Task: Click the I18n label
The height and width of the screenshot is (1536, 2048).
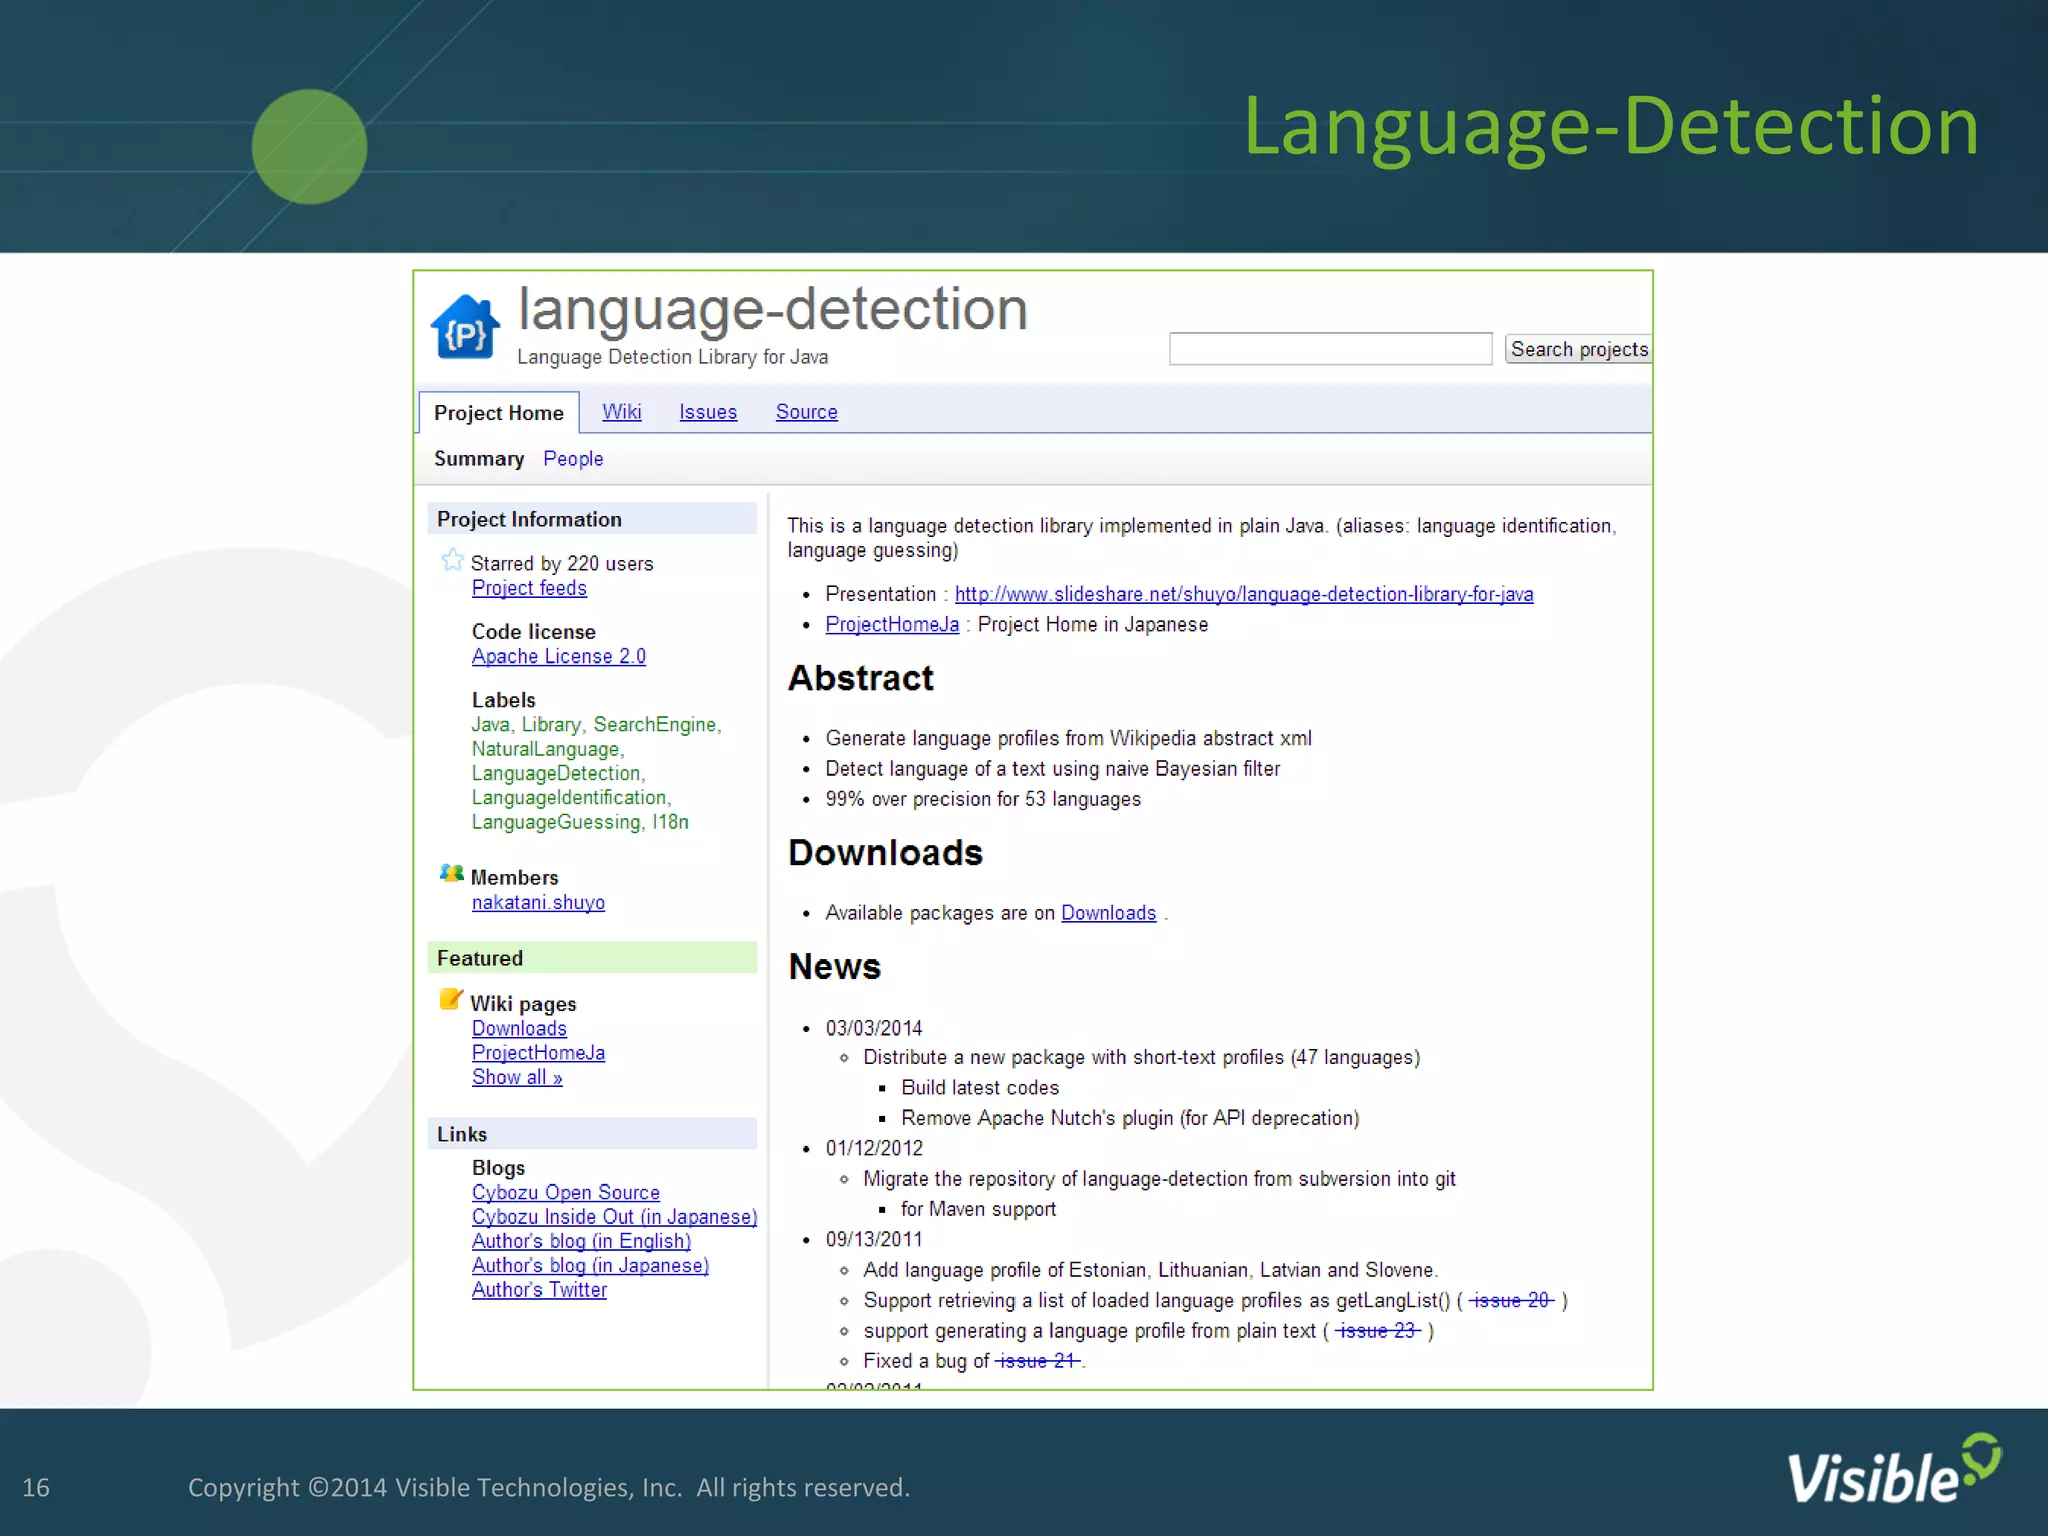Action: [671, 822]
